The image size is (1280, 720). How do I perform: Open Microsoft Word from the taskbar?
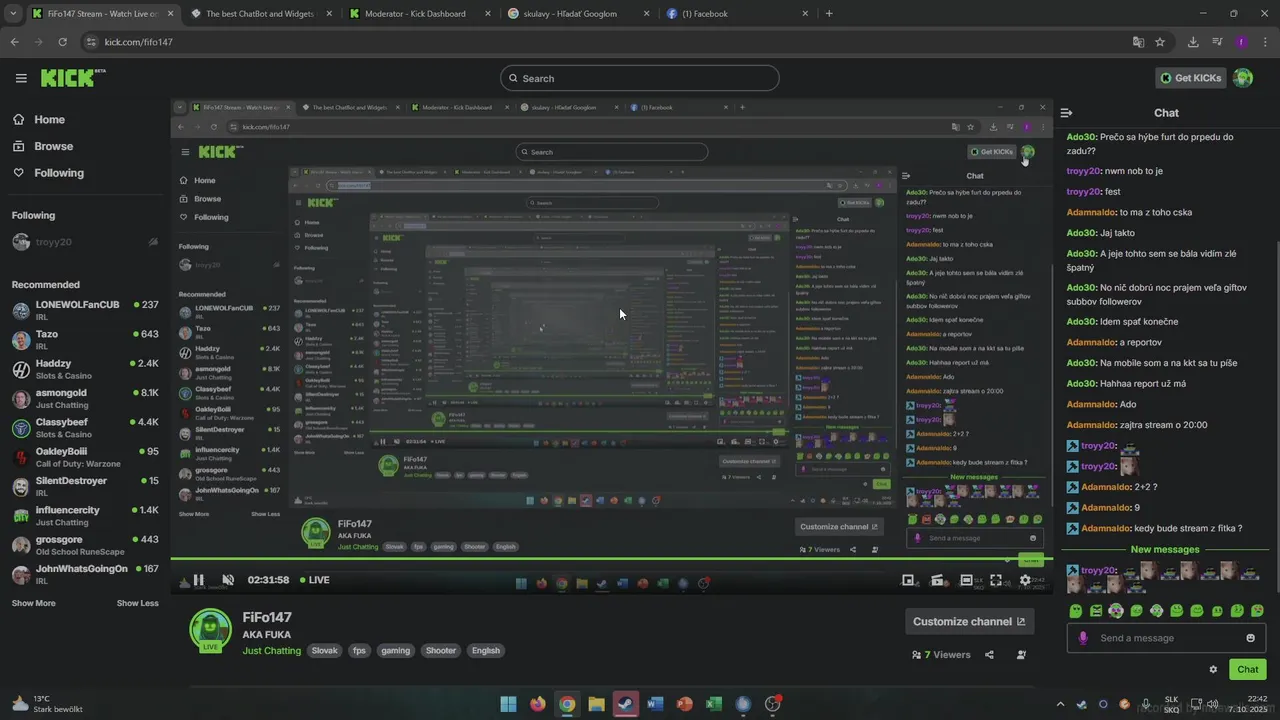click(x=655, y=704)
